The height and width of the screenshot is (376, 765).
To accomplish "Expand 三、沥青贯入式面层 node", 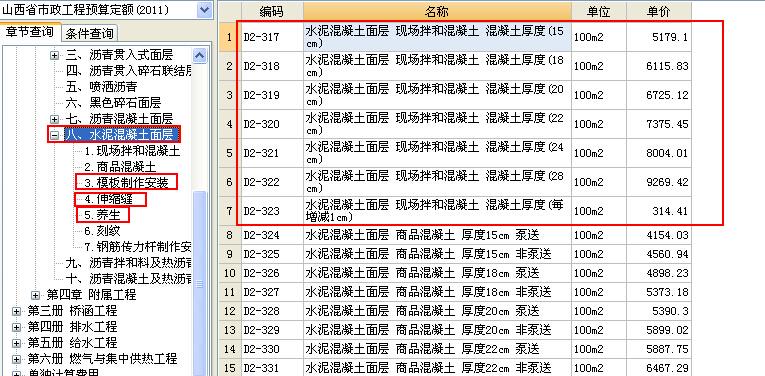I will (55, 56).
